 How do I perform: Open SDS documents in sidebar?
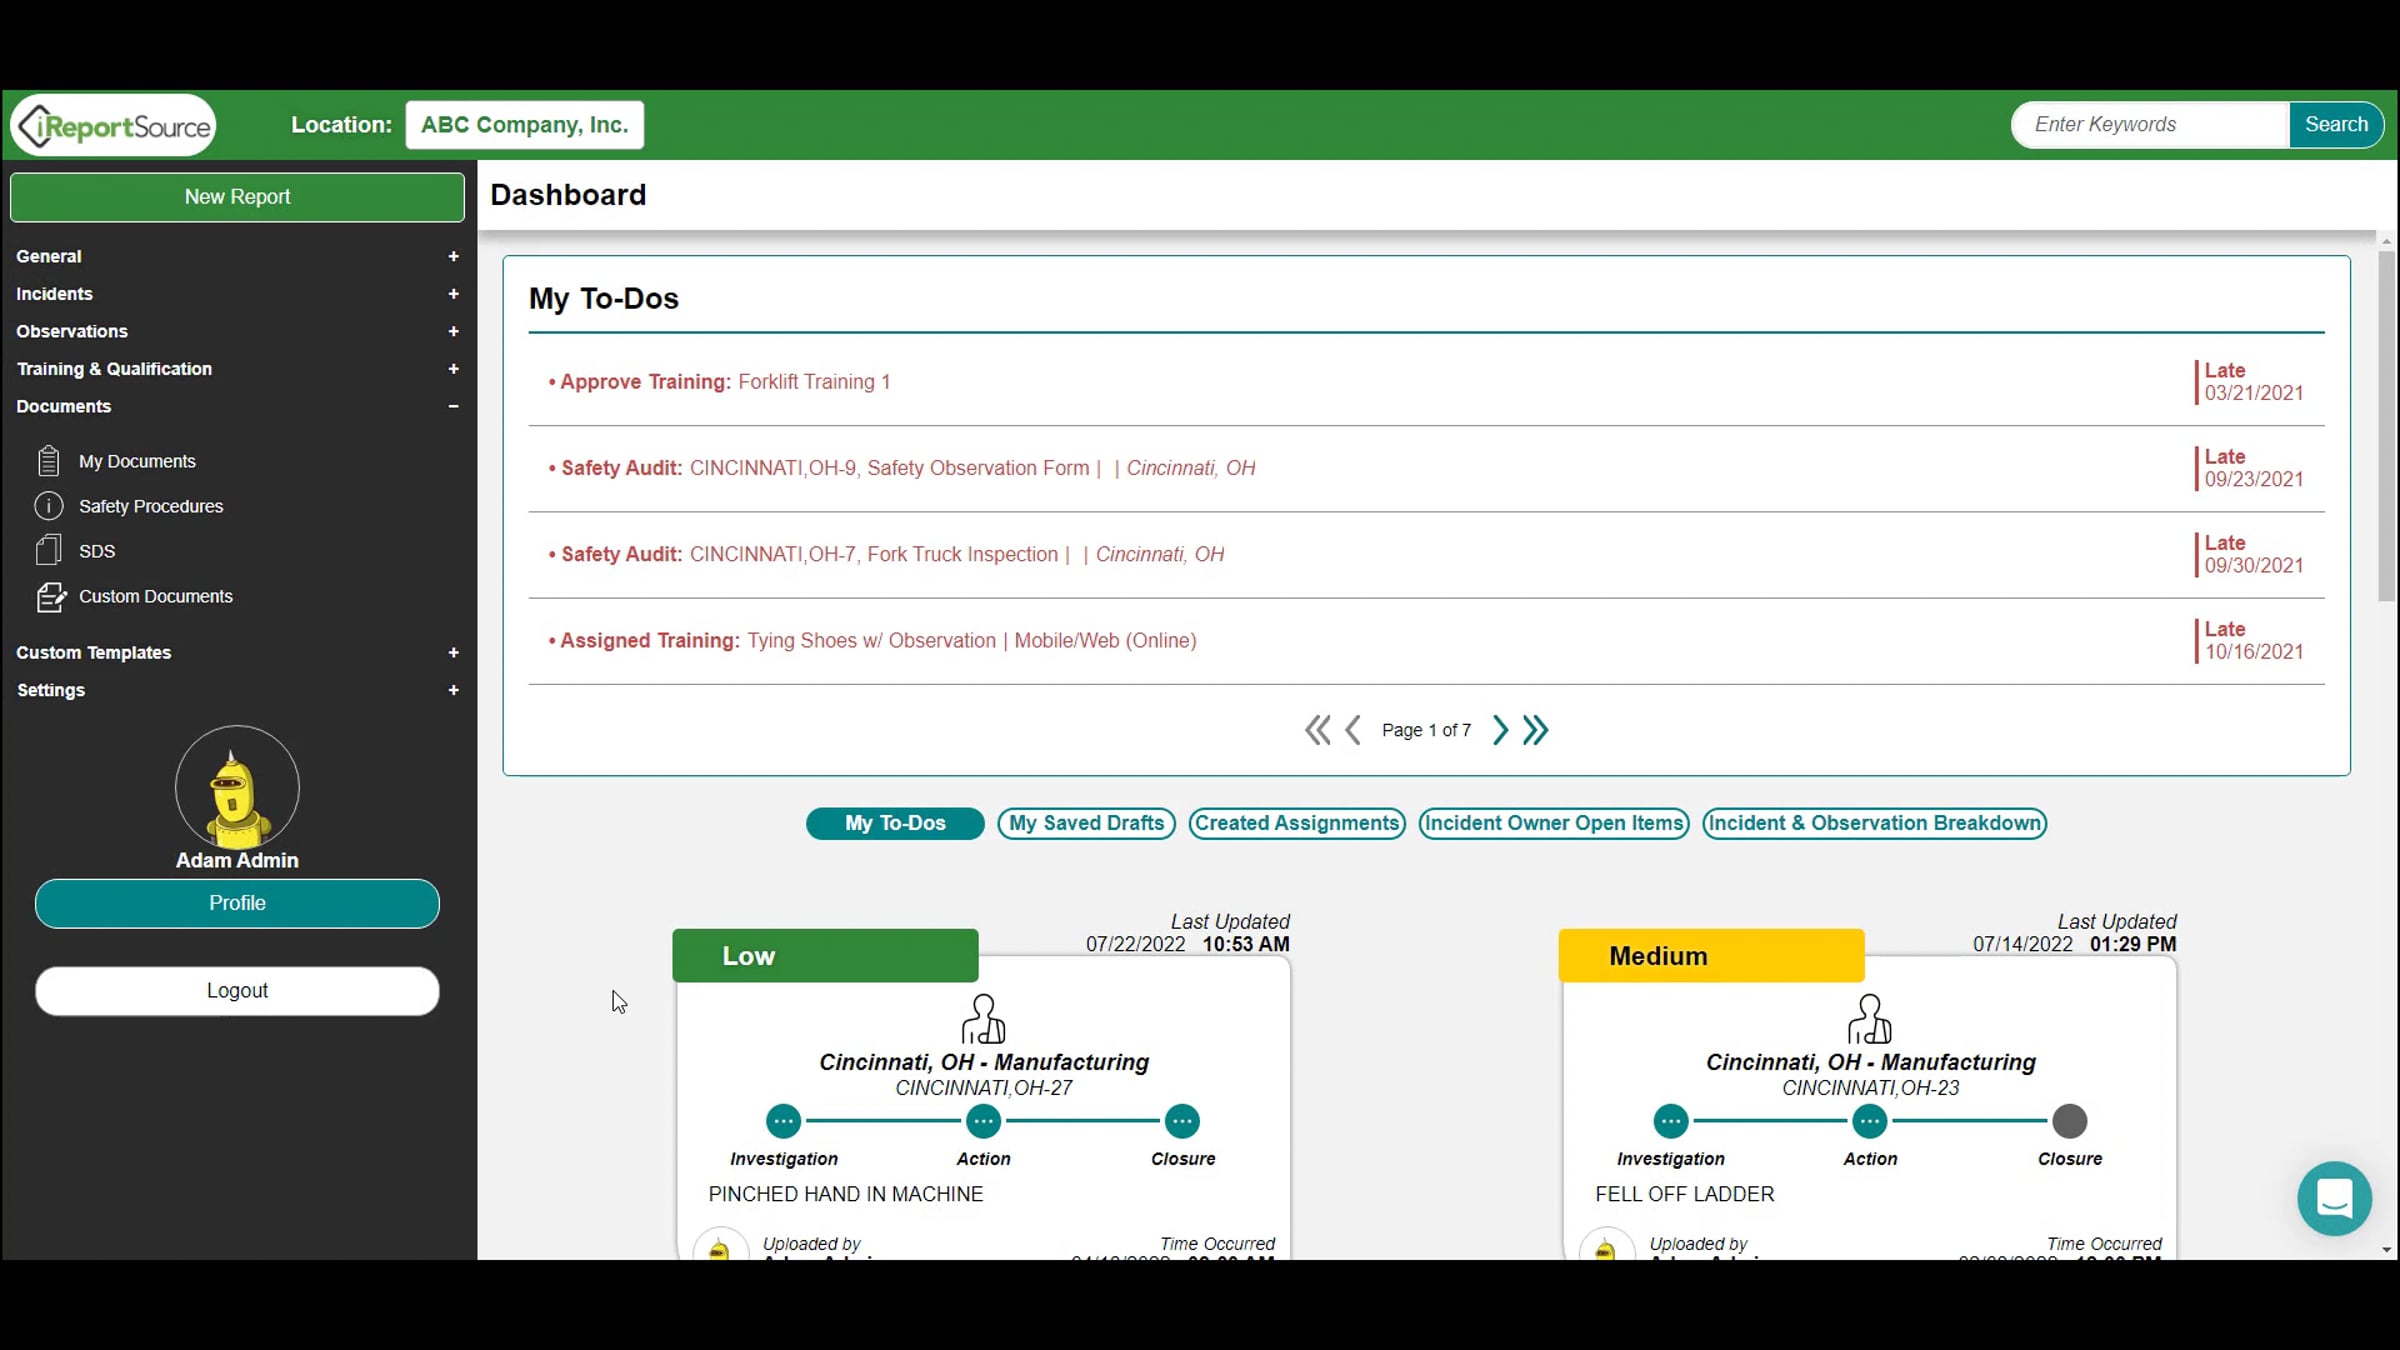click(x=97, y=551)
